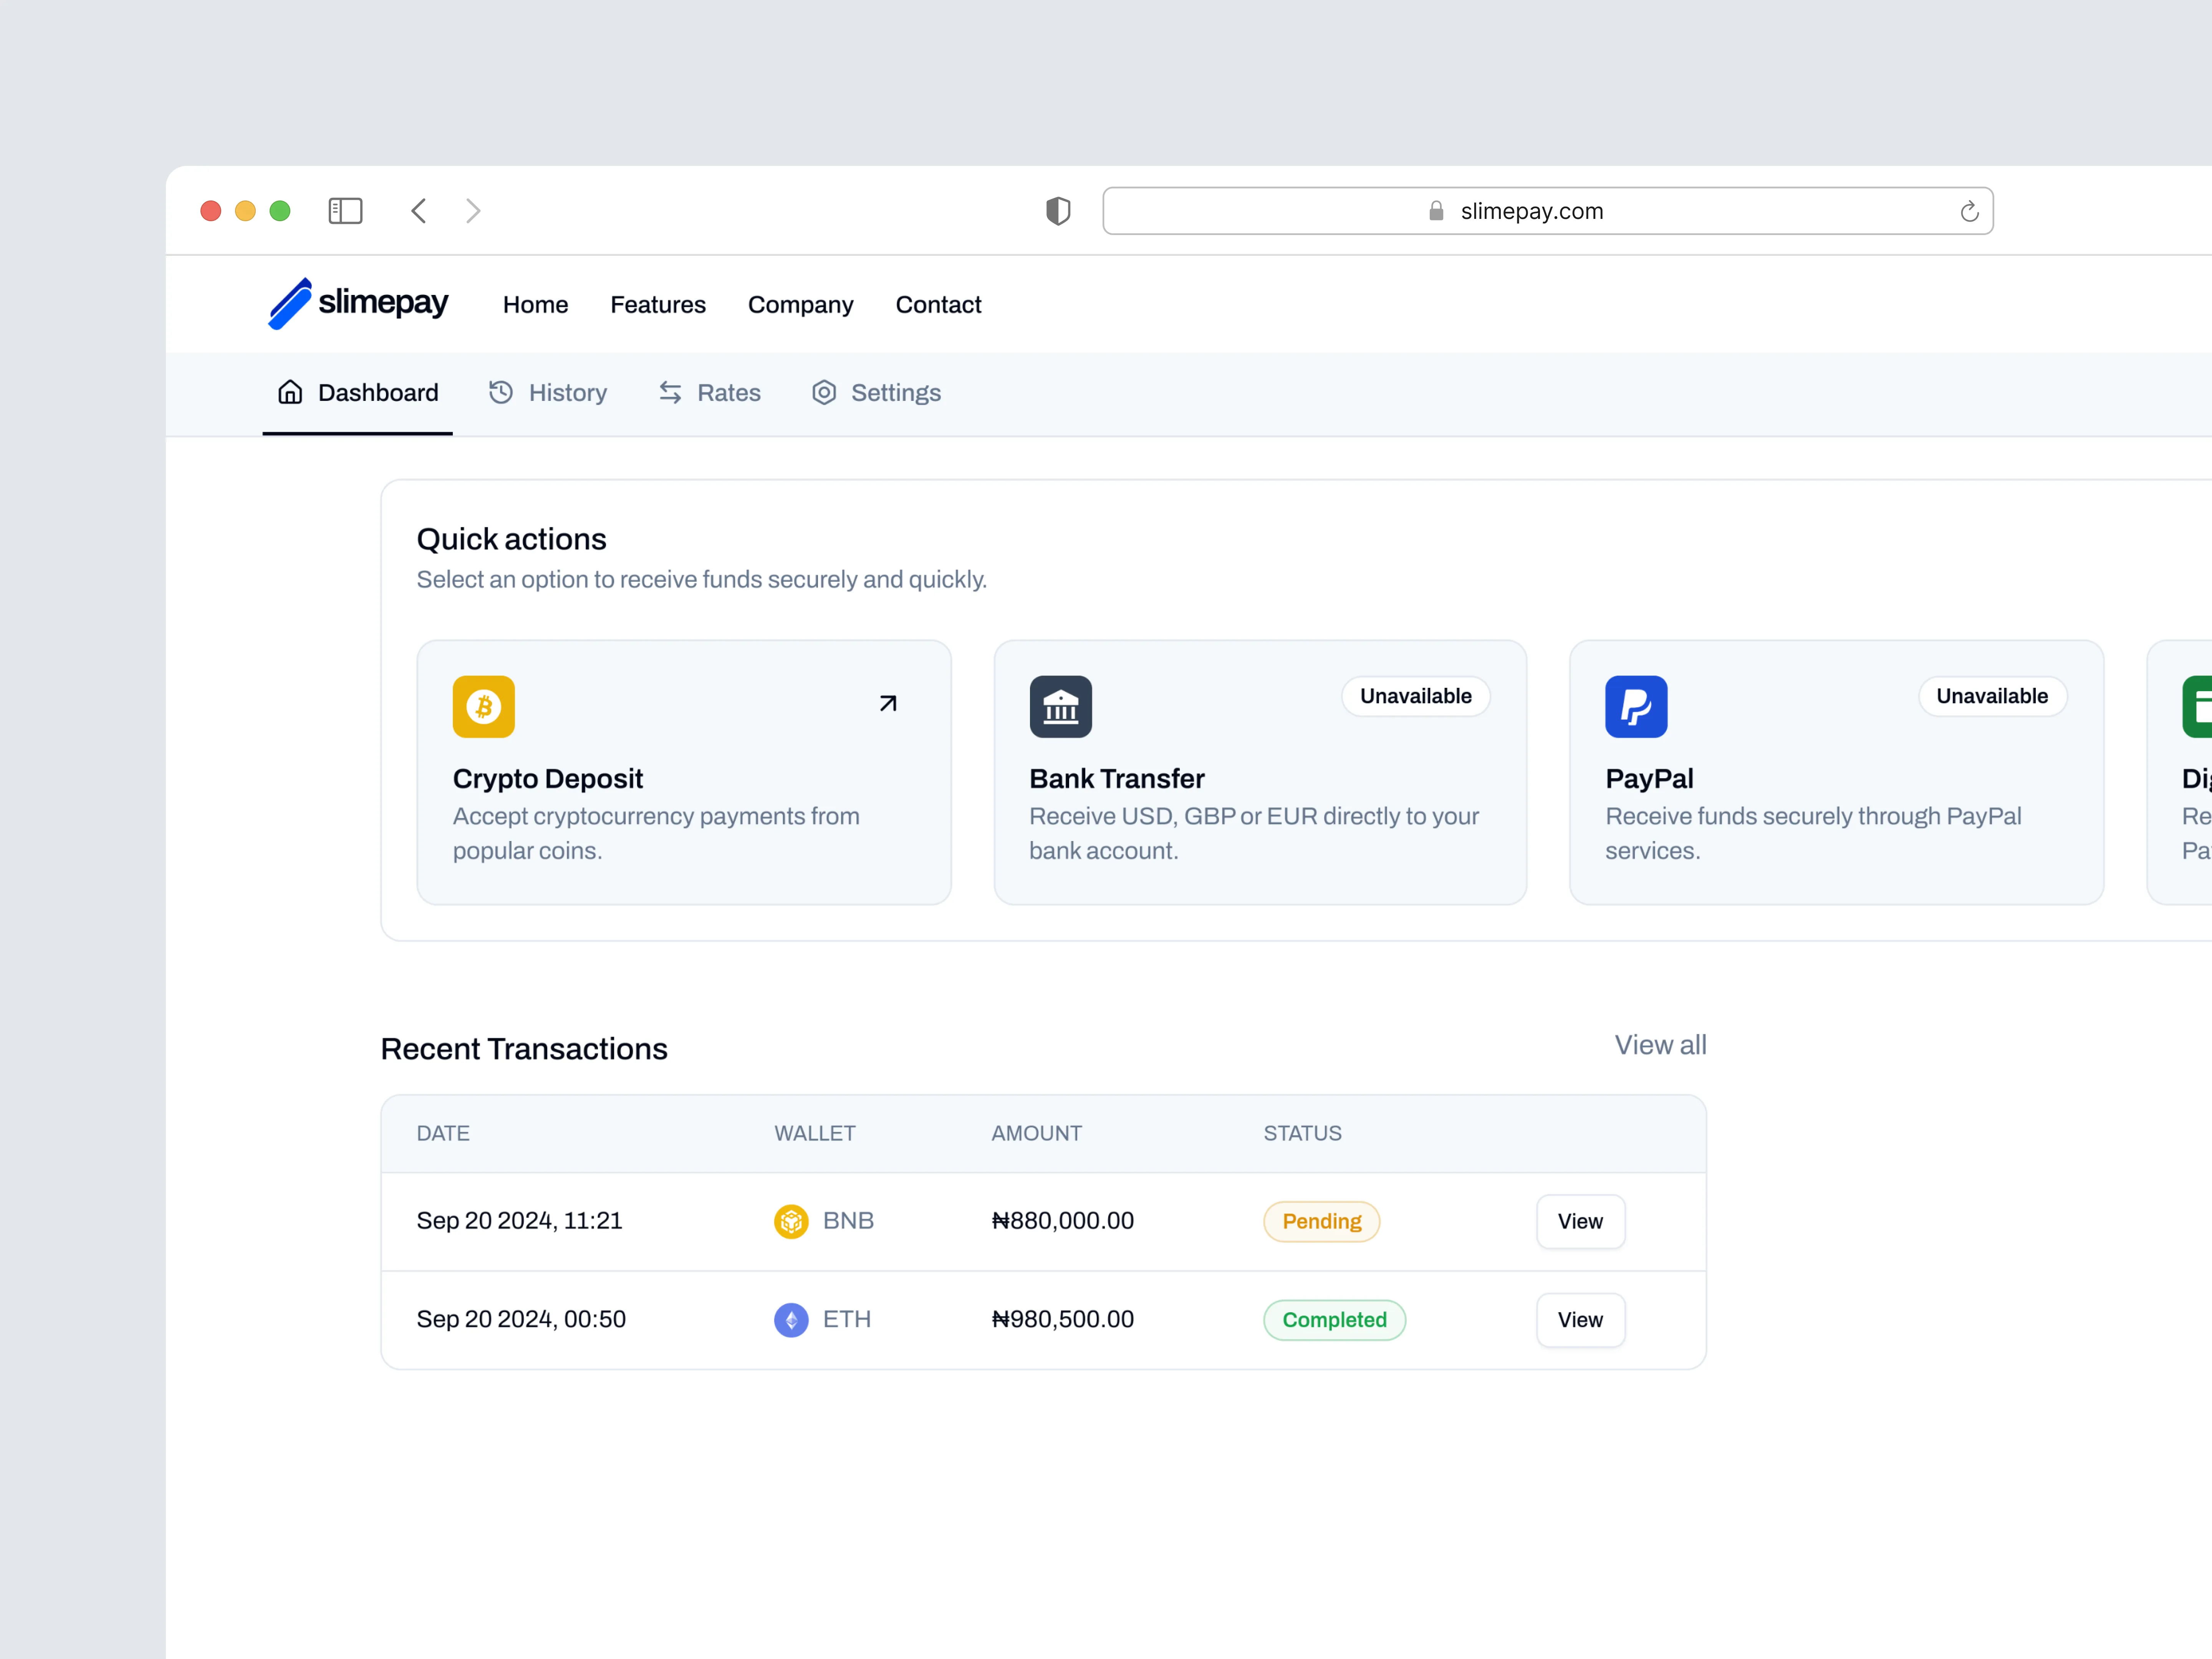Click the Recent Transactions heading
The image size is (2212, 1659).
coord(524,1049)
